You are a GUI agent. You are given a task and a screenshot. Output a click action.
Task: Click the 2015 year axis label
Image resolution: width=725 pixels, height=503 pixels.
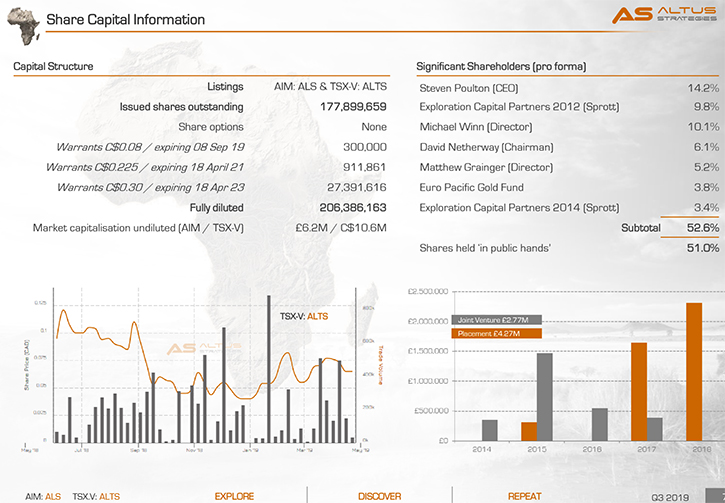pos(537,449)
